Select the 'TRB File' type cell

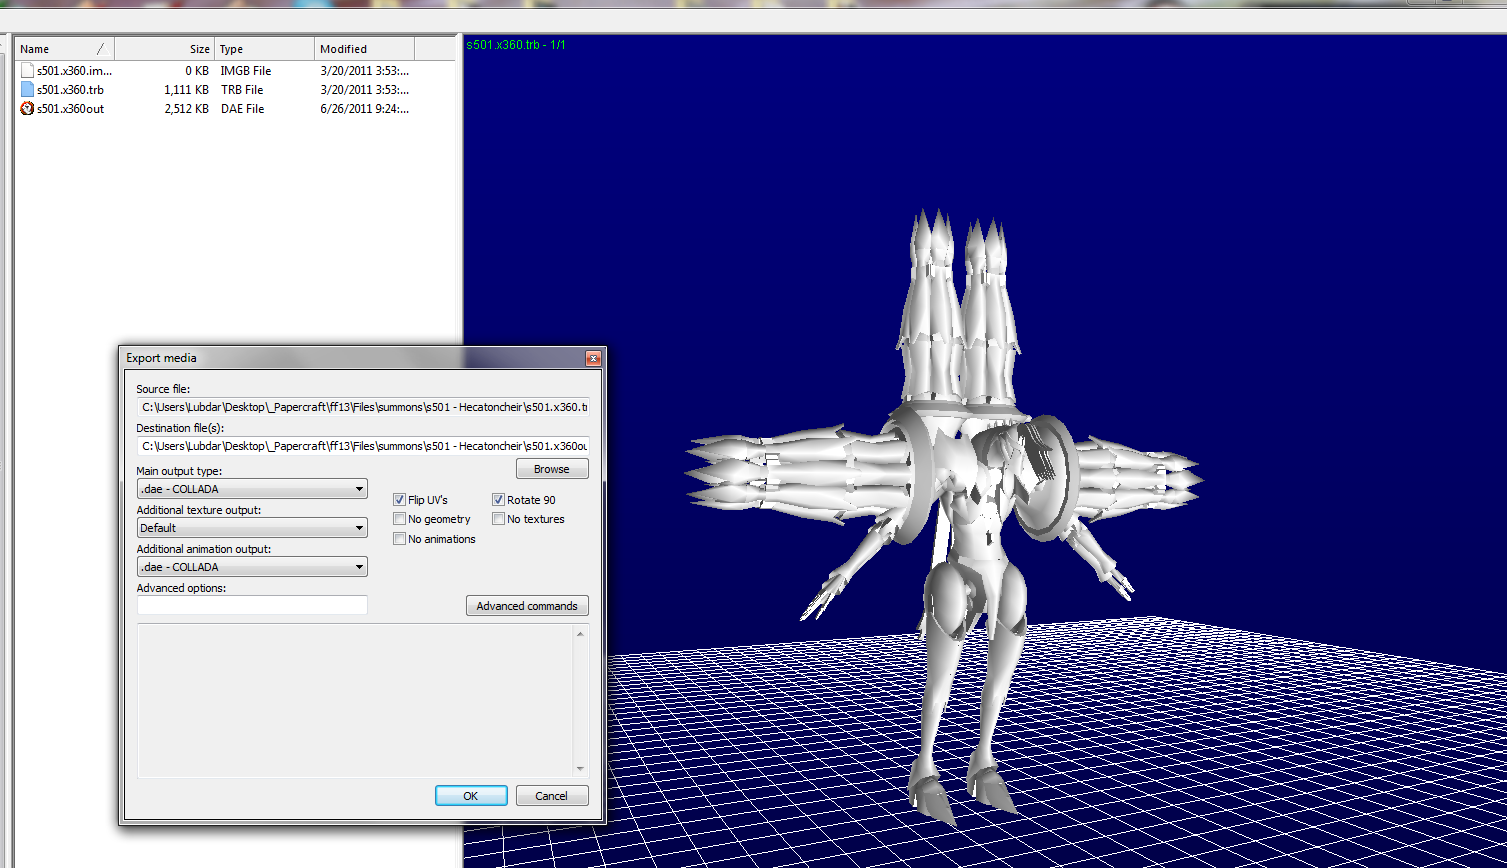(x=242, y=90)
